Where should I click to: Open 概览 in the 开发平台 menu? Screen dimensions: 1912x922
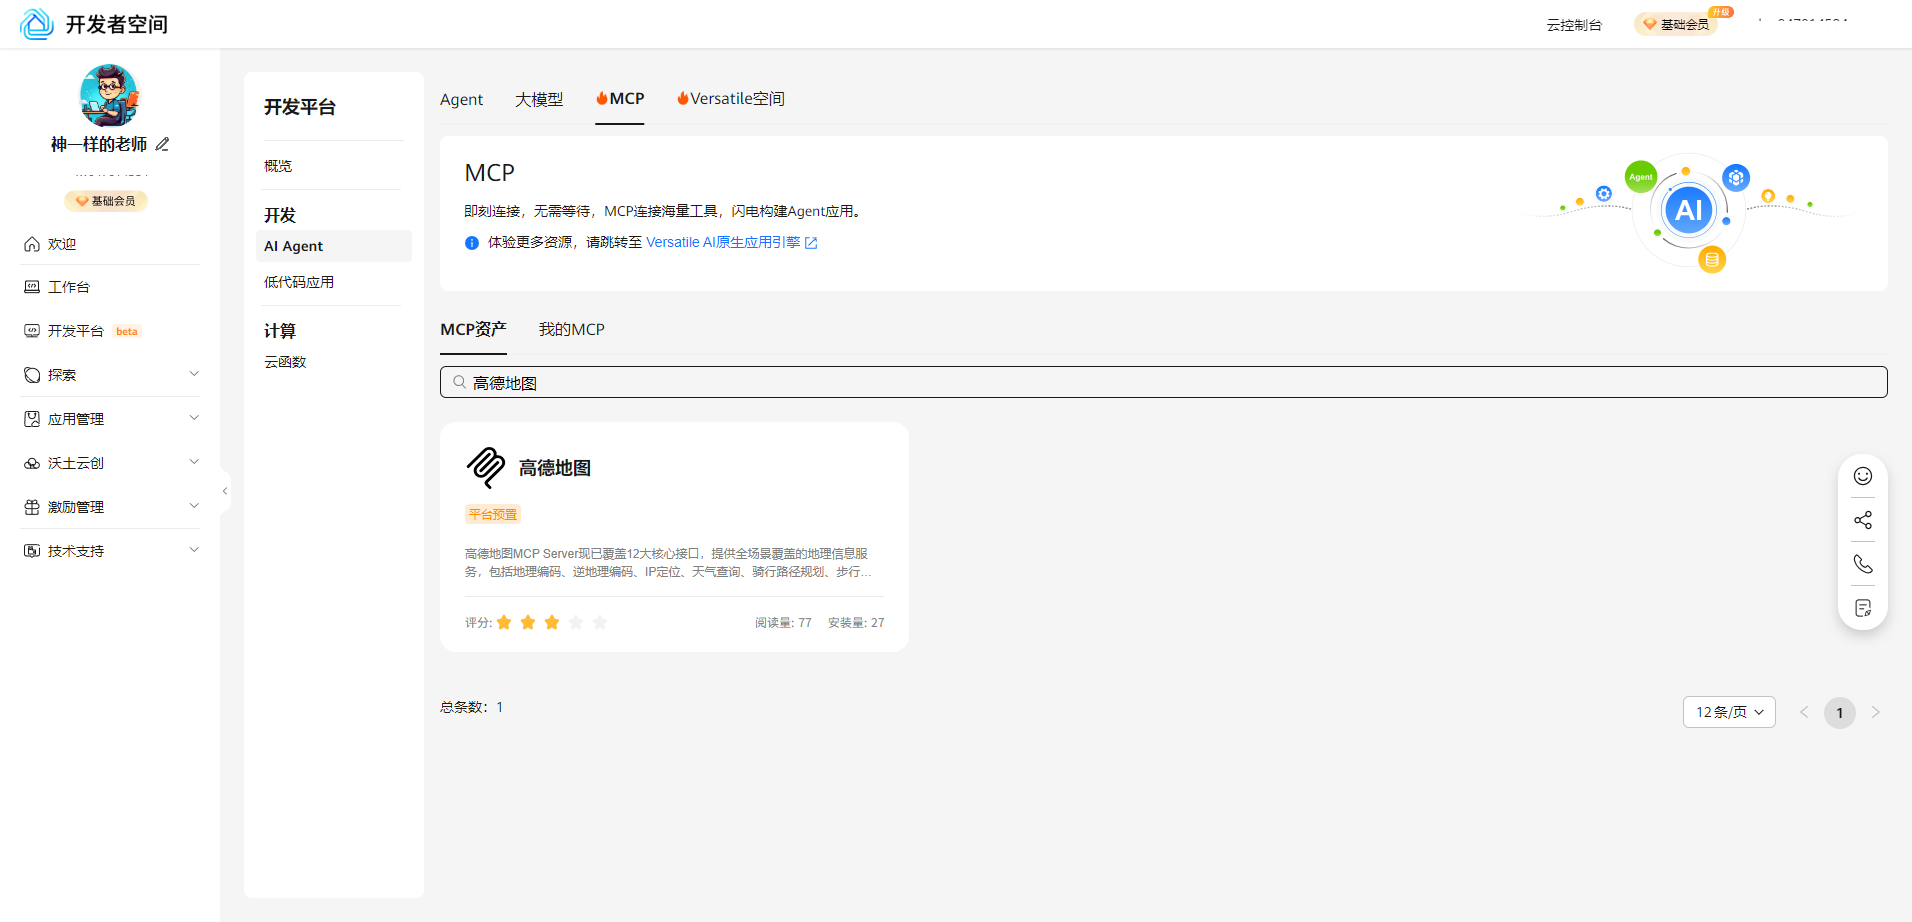[x=278, y=166]
